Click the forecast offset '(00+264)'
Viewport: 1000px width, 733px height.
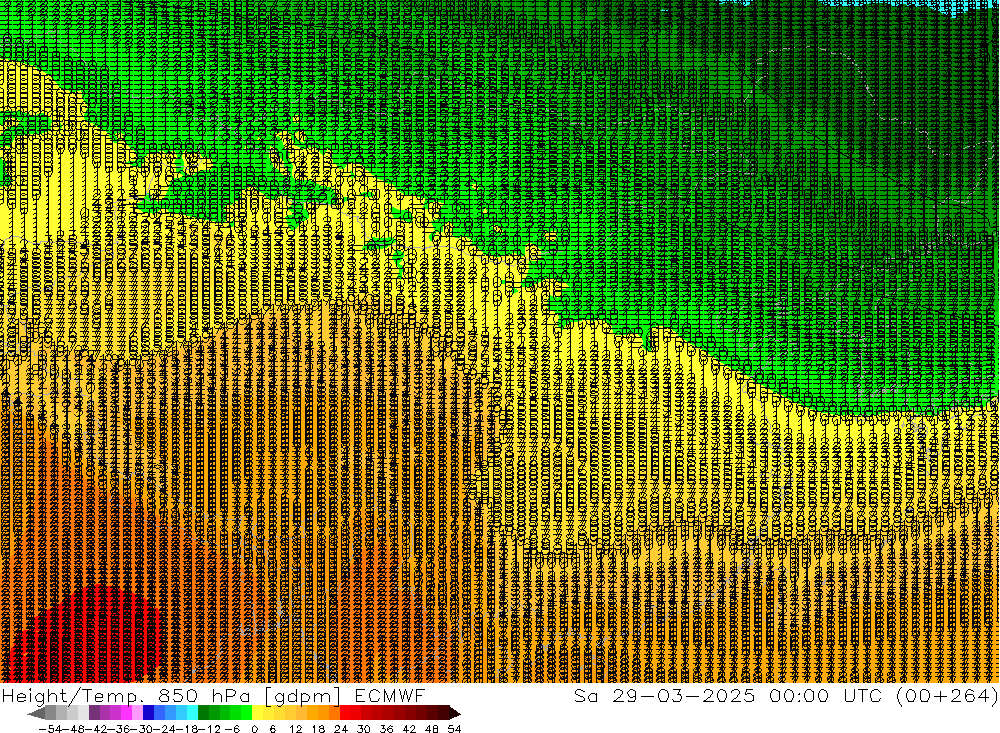tap(947, 695)
